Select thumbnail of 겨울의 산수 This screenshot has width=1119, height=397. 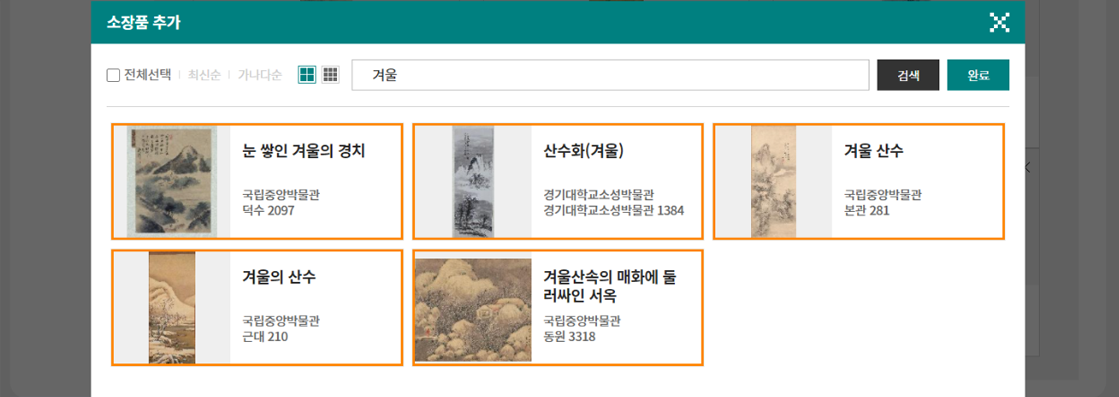[x=172, y=308]
